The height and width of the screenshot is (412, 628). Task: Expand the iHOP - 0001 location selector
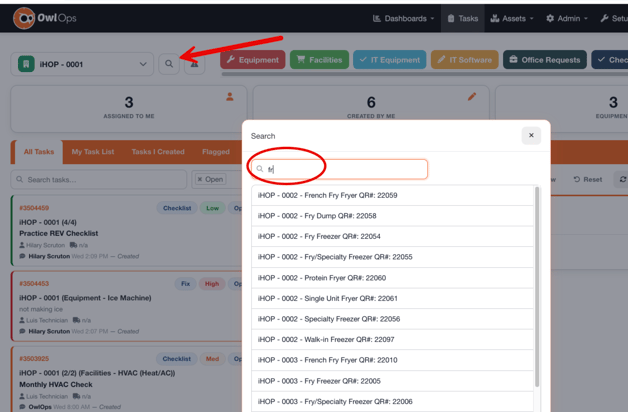click(x=82, y=64)
